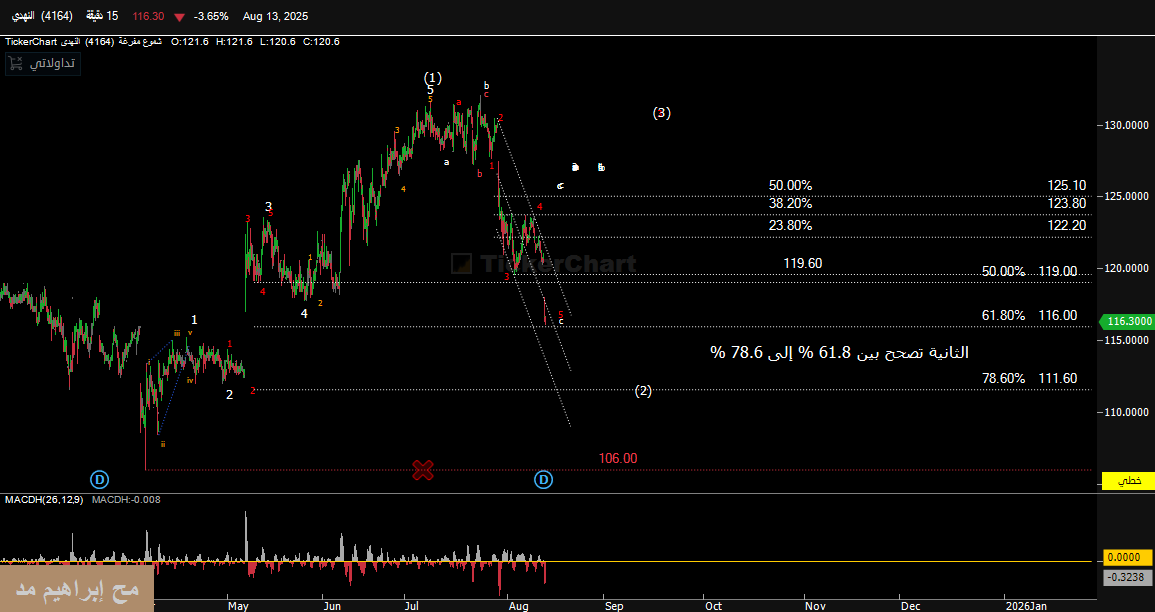Click the -3.65% change value
Screen dimensions: 1155x612
click(x=211, y=16)
